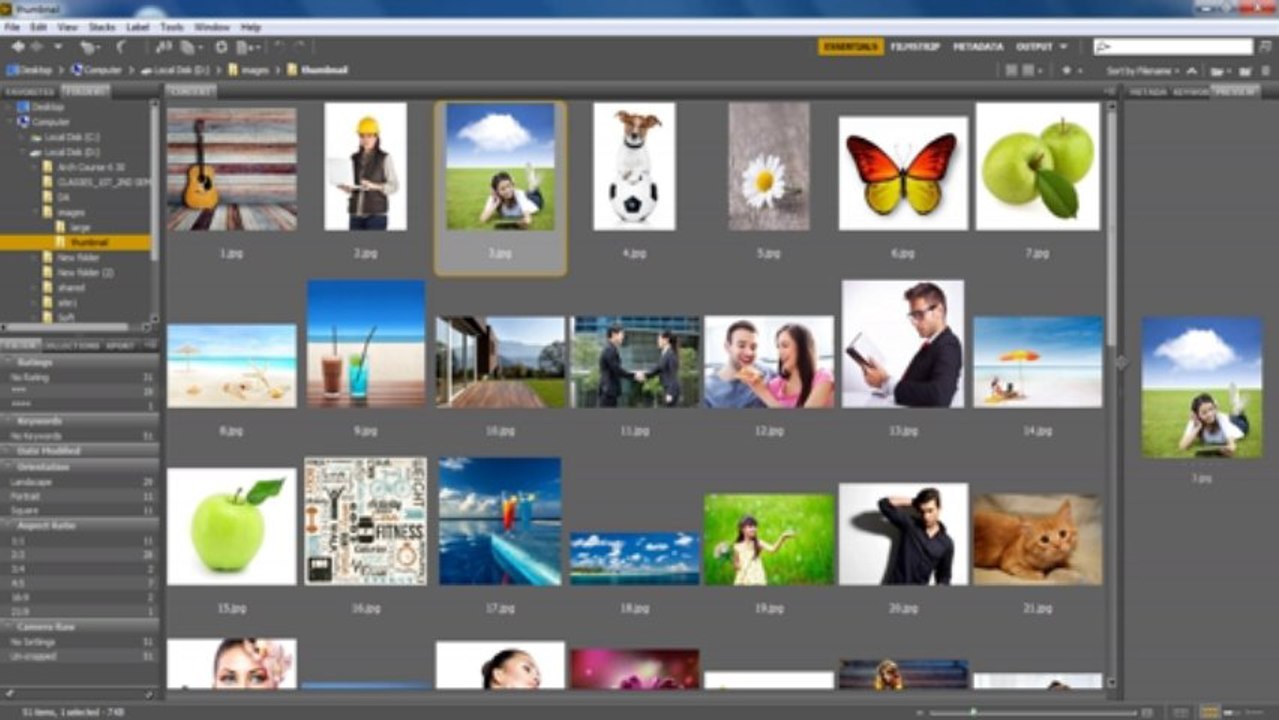Select the images folder in tree

click(x=73, y=212)
